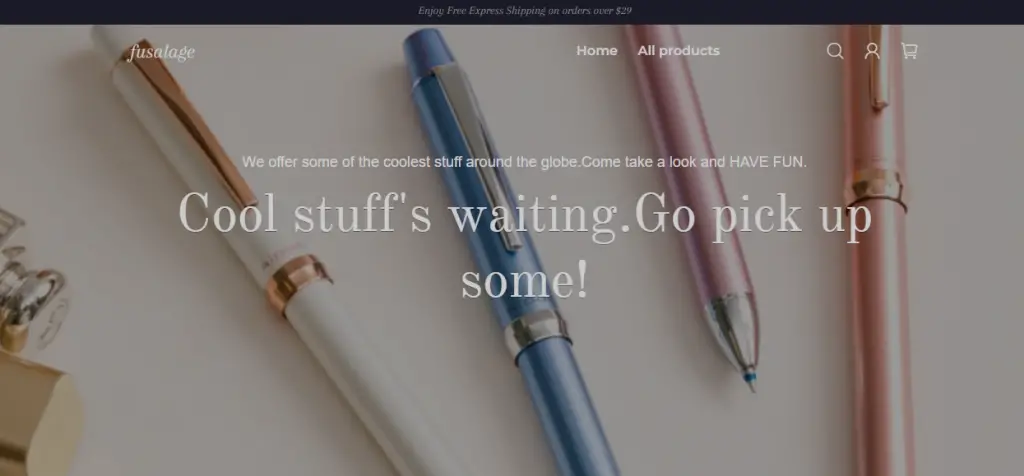1024x476 pixels.
Task: Click the "Cool stuff's waiting" hero heading
Action: pos(524,246)
